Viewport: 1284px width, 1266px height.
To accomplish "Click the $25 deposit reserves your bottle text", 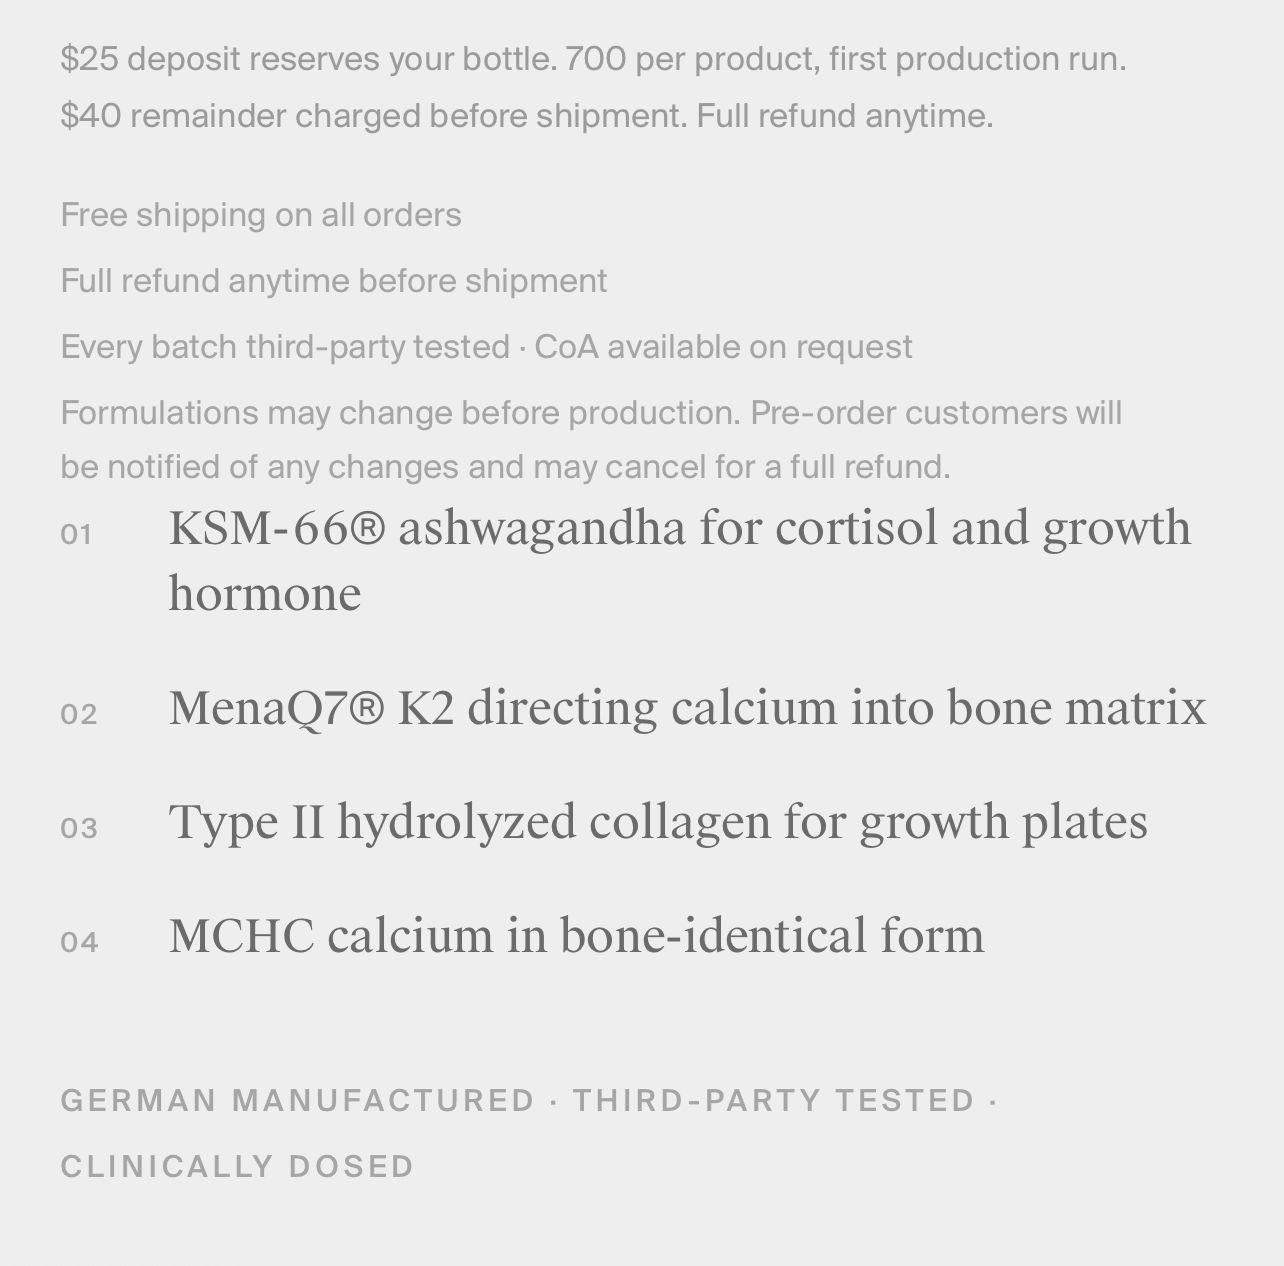I will click(308, 59).
